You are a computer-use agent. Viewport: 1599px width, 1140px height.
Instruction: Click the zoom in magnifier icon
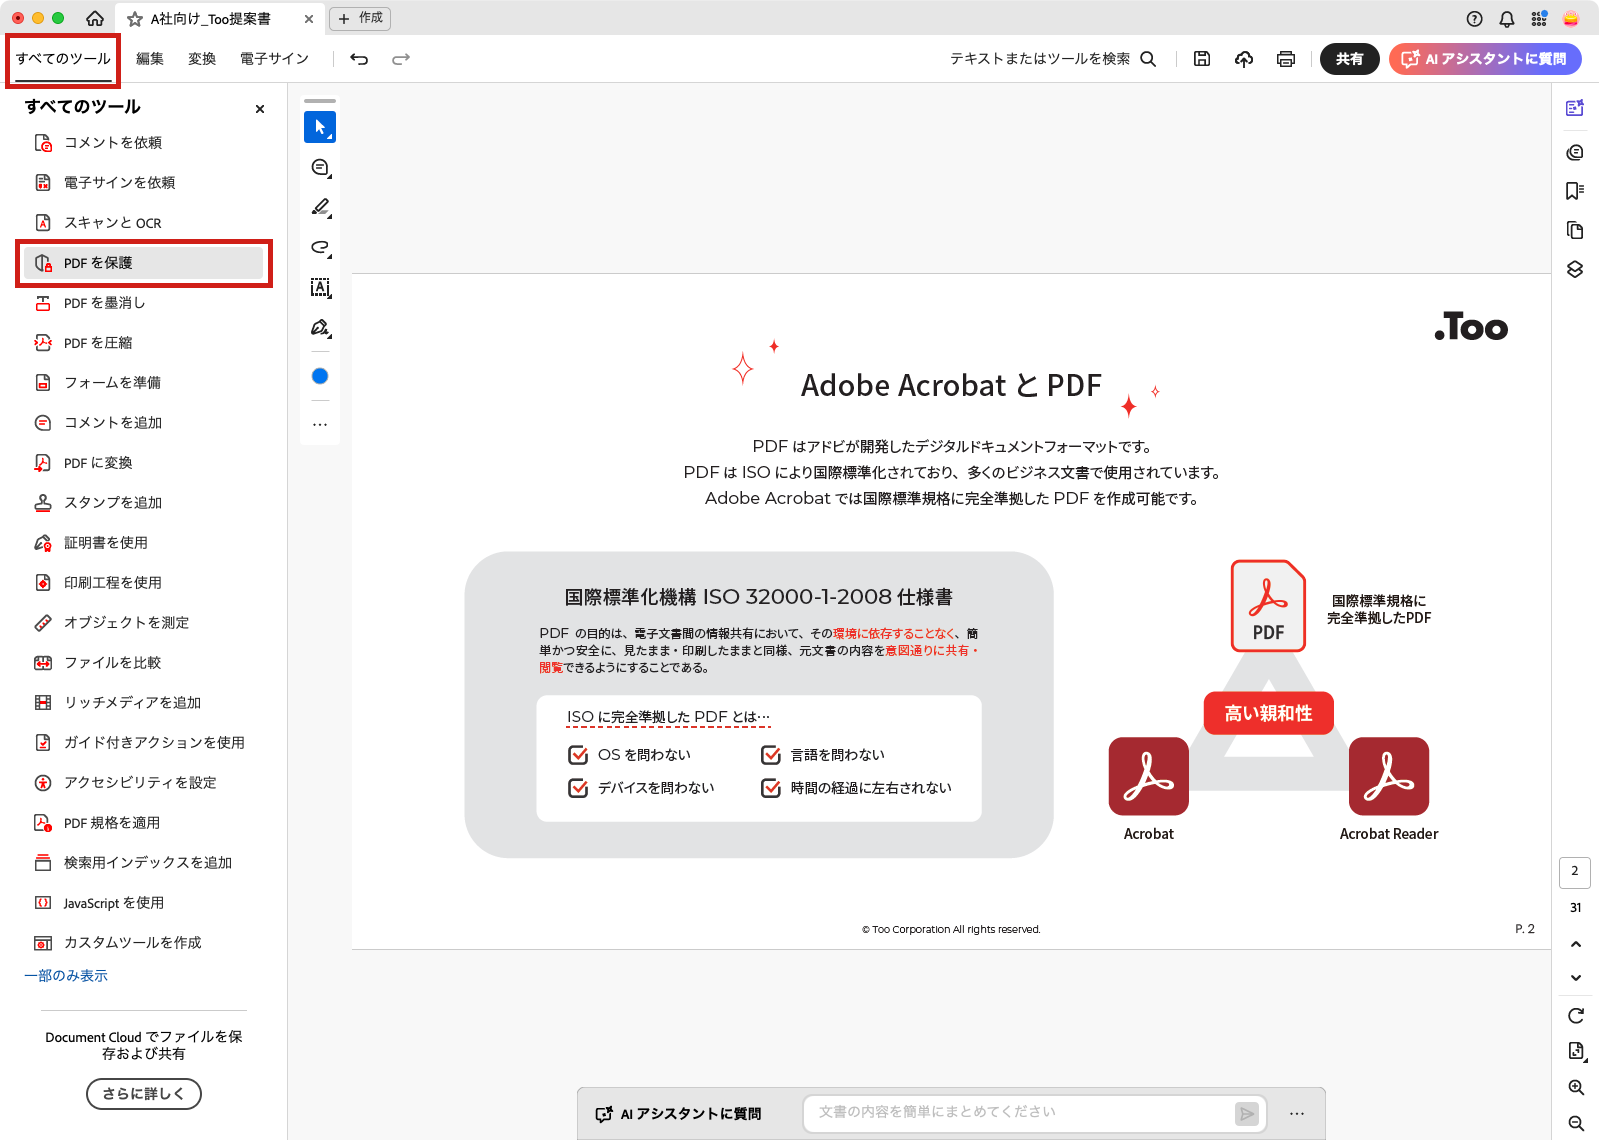coord(1576,1087)
